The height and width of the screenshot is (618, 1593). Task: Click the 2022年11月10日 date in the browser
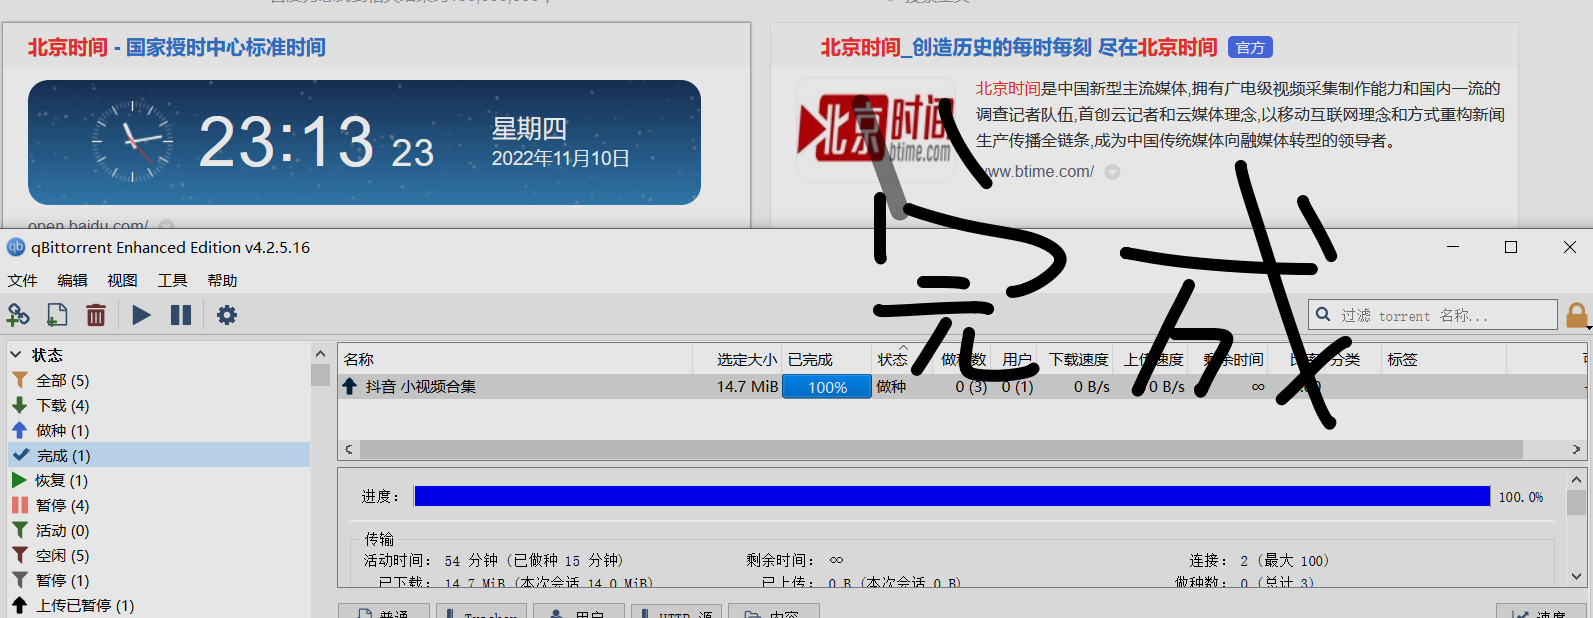pyautogui.click(x=560, y=159)
